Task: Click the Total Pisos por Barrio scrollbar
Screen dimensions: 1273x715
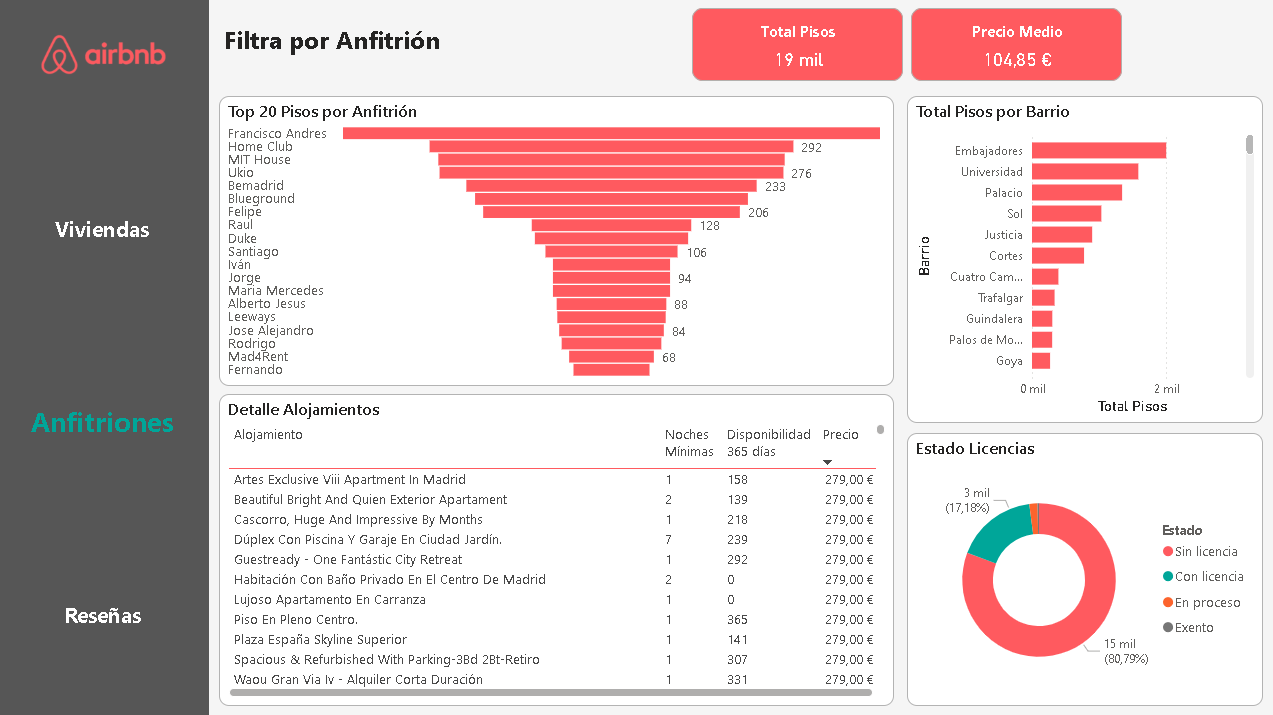Action: [x=1249, y=146]
